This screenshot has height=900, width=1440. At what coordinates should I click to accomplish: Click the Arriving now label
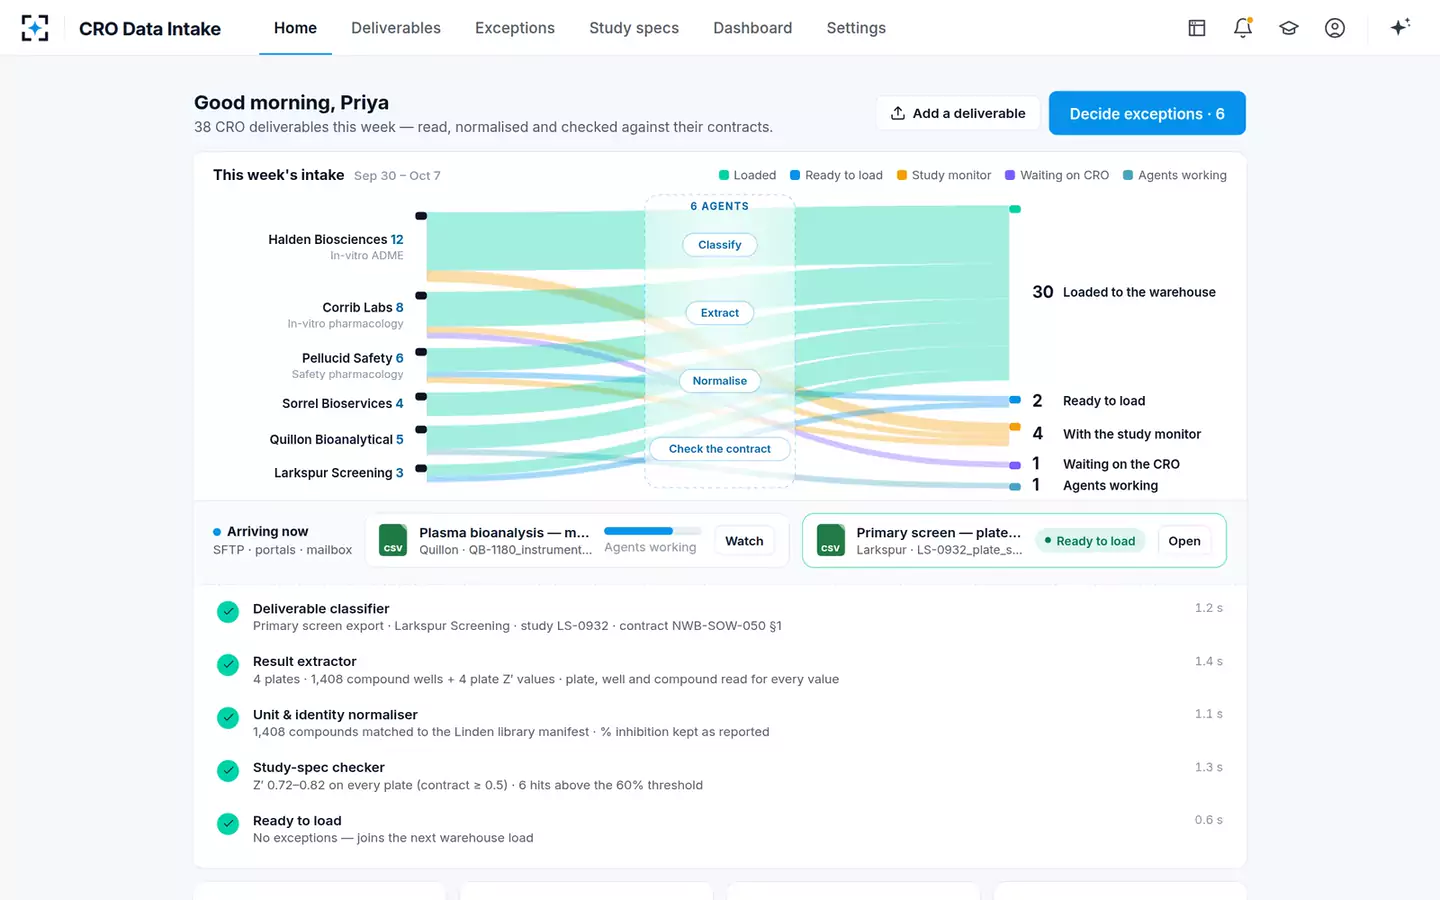point(267,532)
